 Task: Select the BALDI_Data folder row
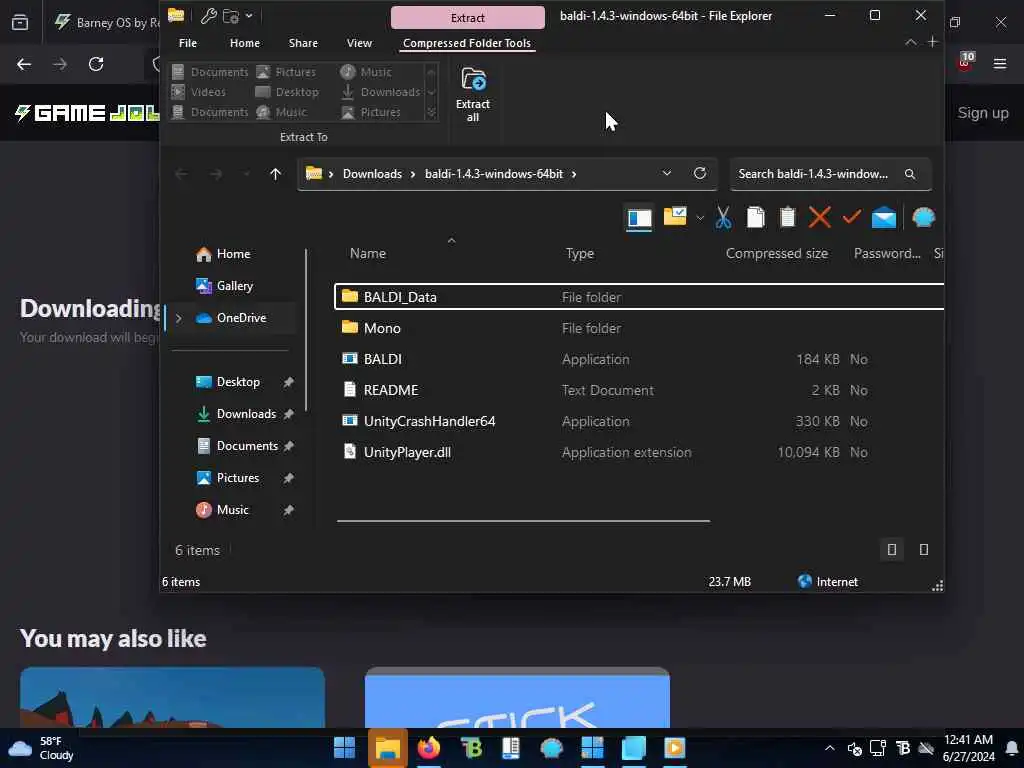coord(639,297)
